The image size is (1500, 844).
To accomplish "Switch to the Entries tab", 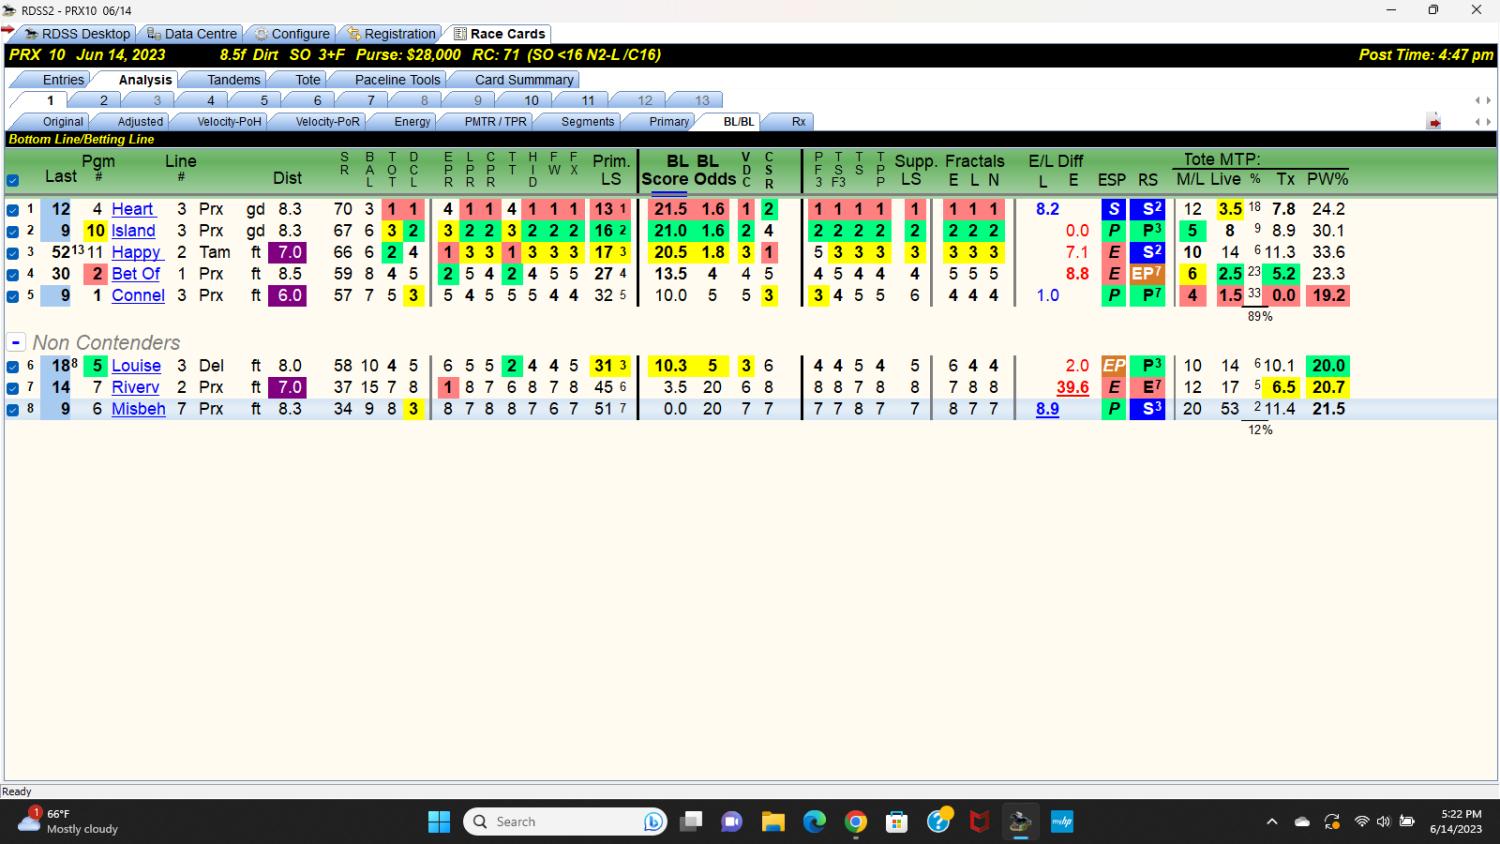I will [x=63, y=79].
